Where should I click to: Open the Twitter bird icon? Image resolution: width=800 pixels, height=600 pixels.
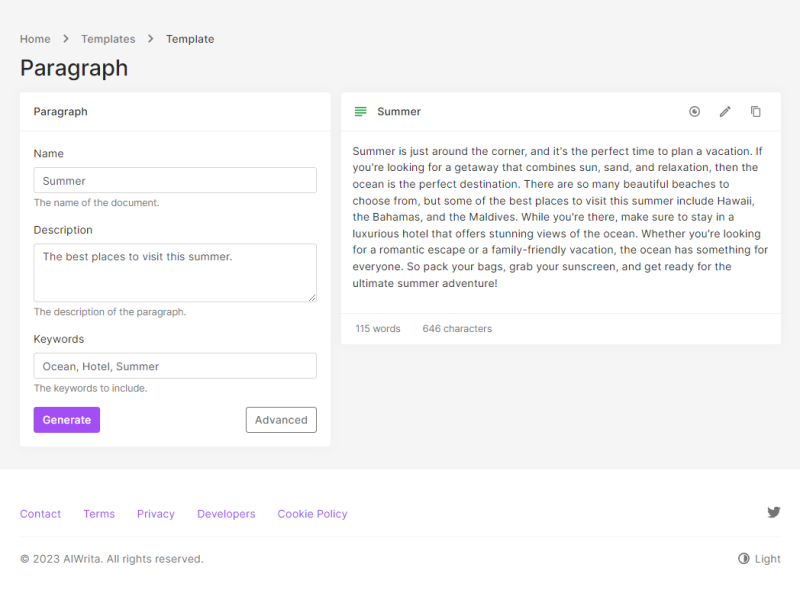773,512
